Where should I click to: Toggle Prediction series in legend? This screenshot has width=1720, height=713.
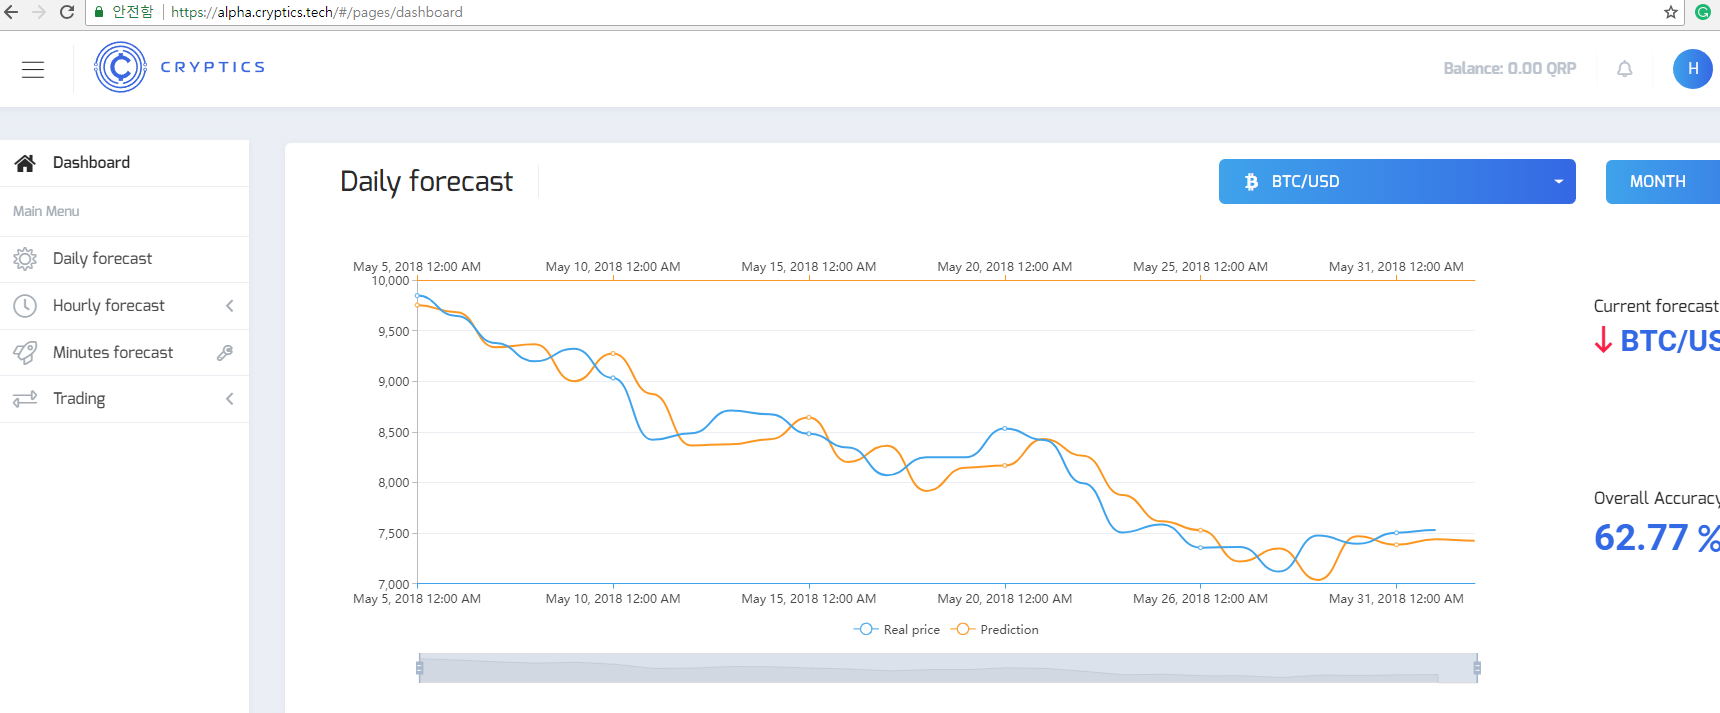pos(995,629)
